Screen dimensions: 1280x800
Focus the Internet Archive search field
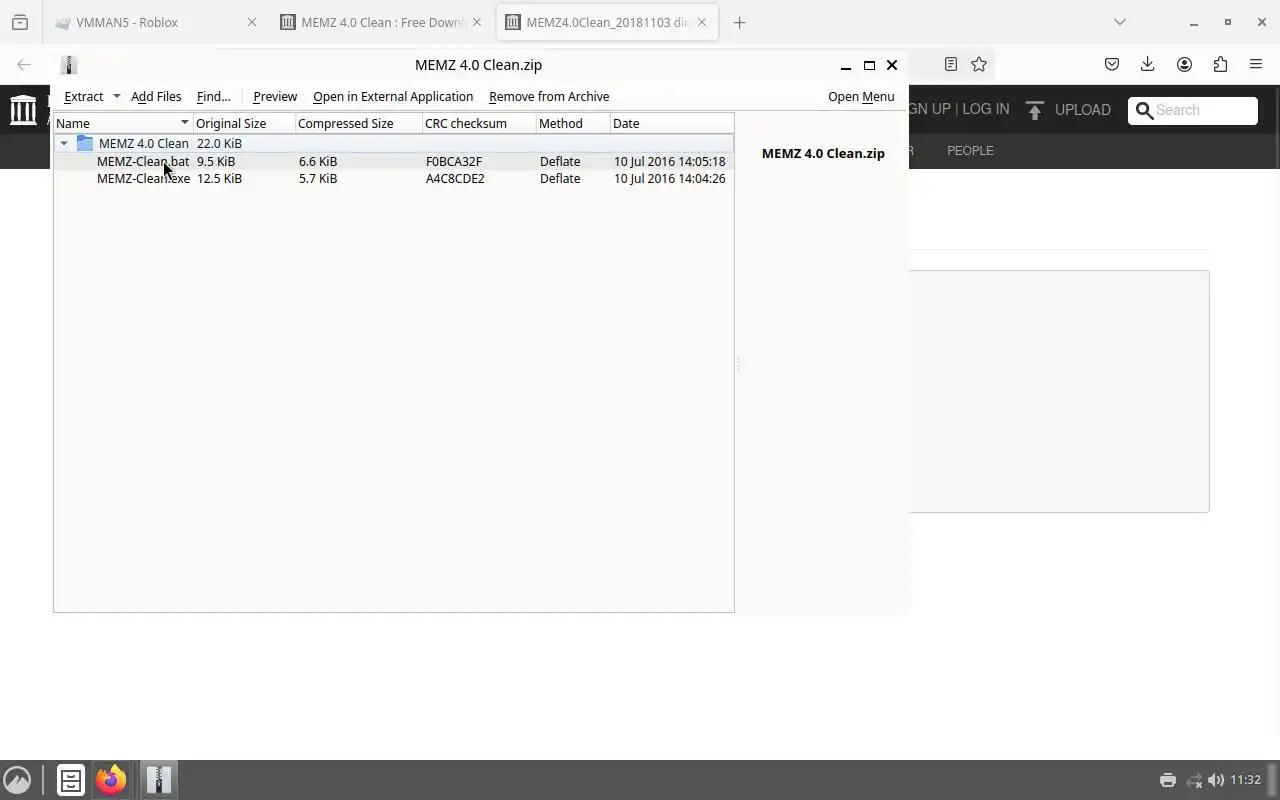(x=1193, y=110)
